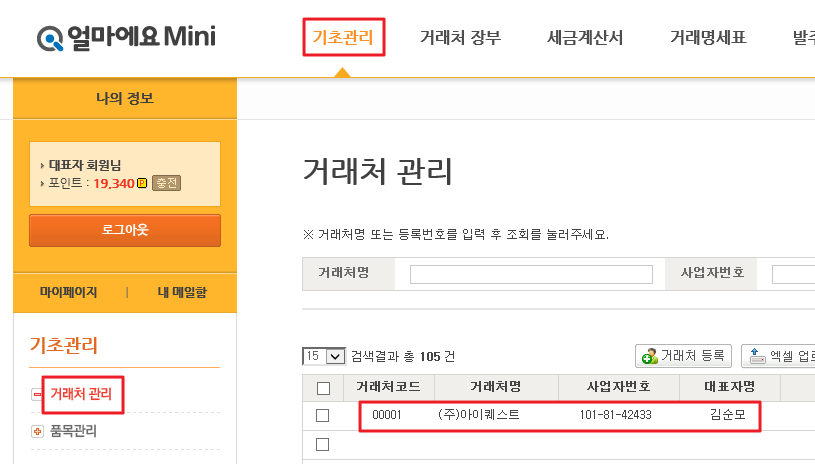Click the 충전 point recharge button
The image size is (815, 464).
pyautogui.click(x=166, y=183)
